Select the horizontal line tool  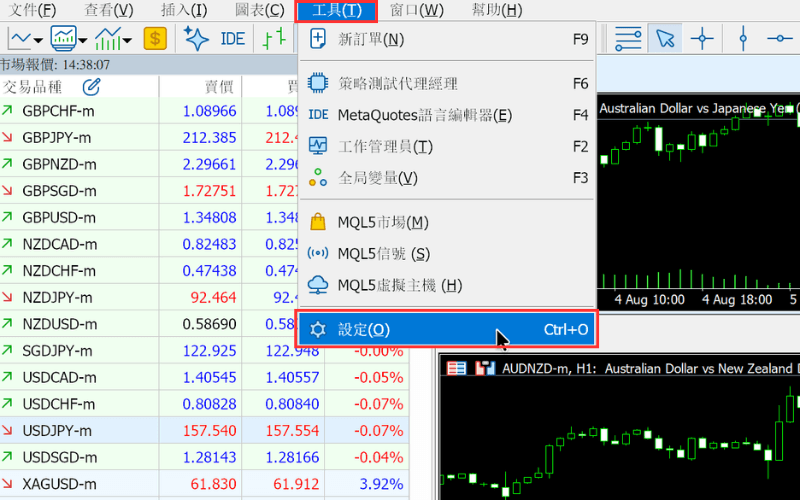point(780,38)
